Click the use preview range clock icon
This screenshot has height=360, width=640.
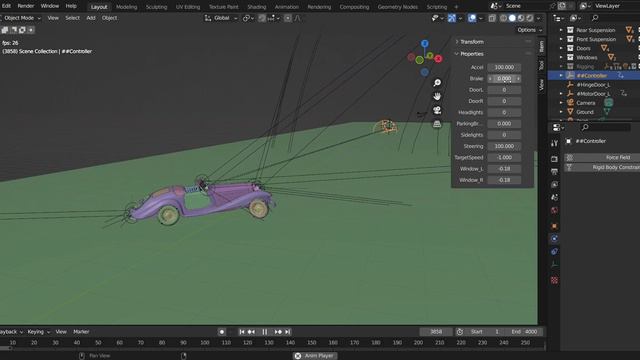(x=460, y=332)
